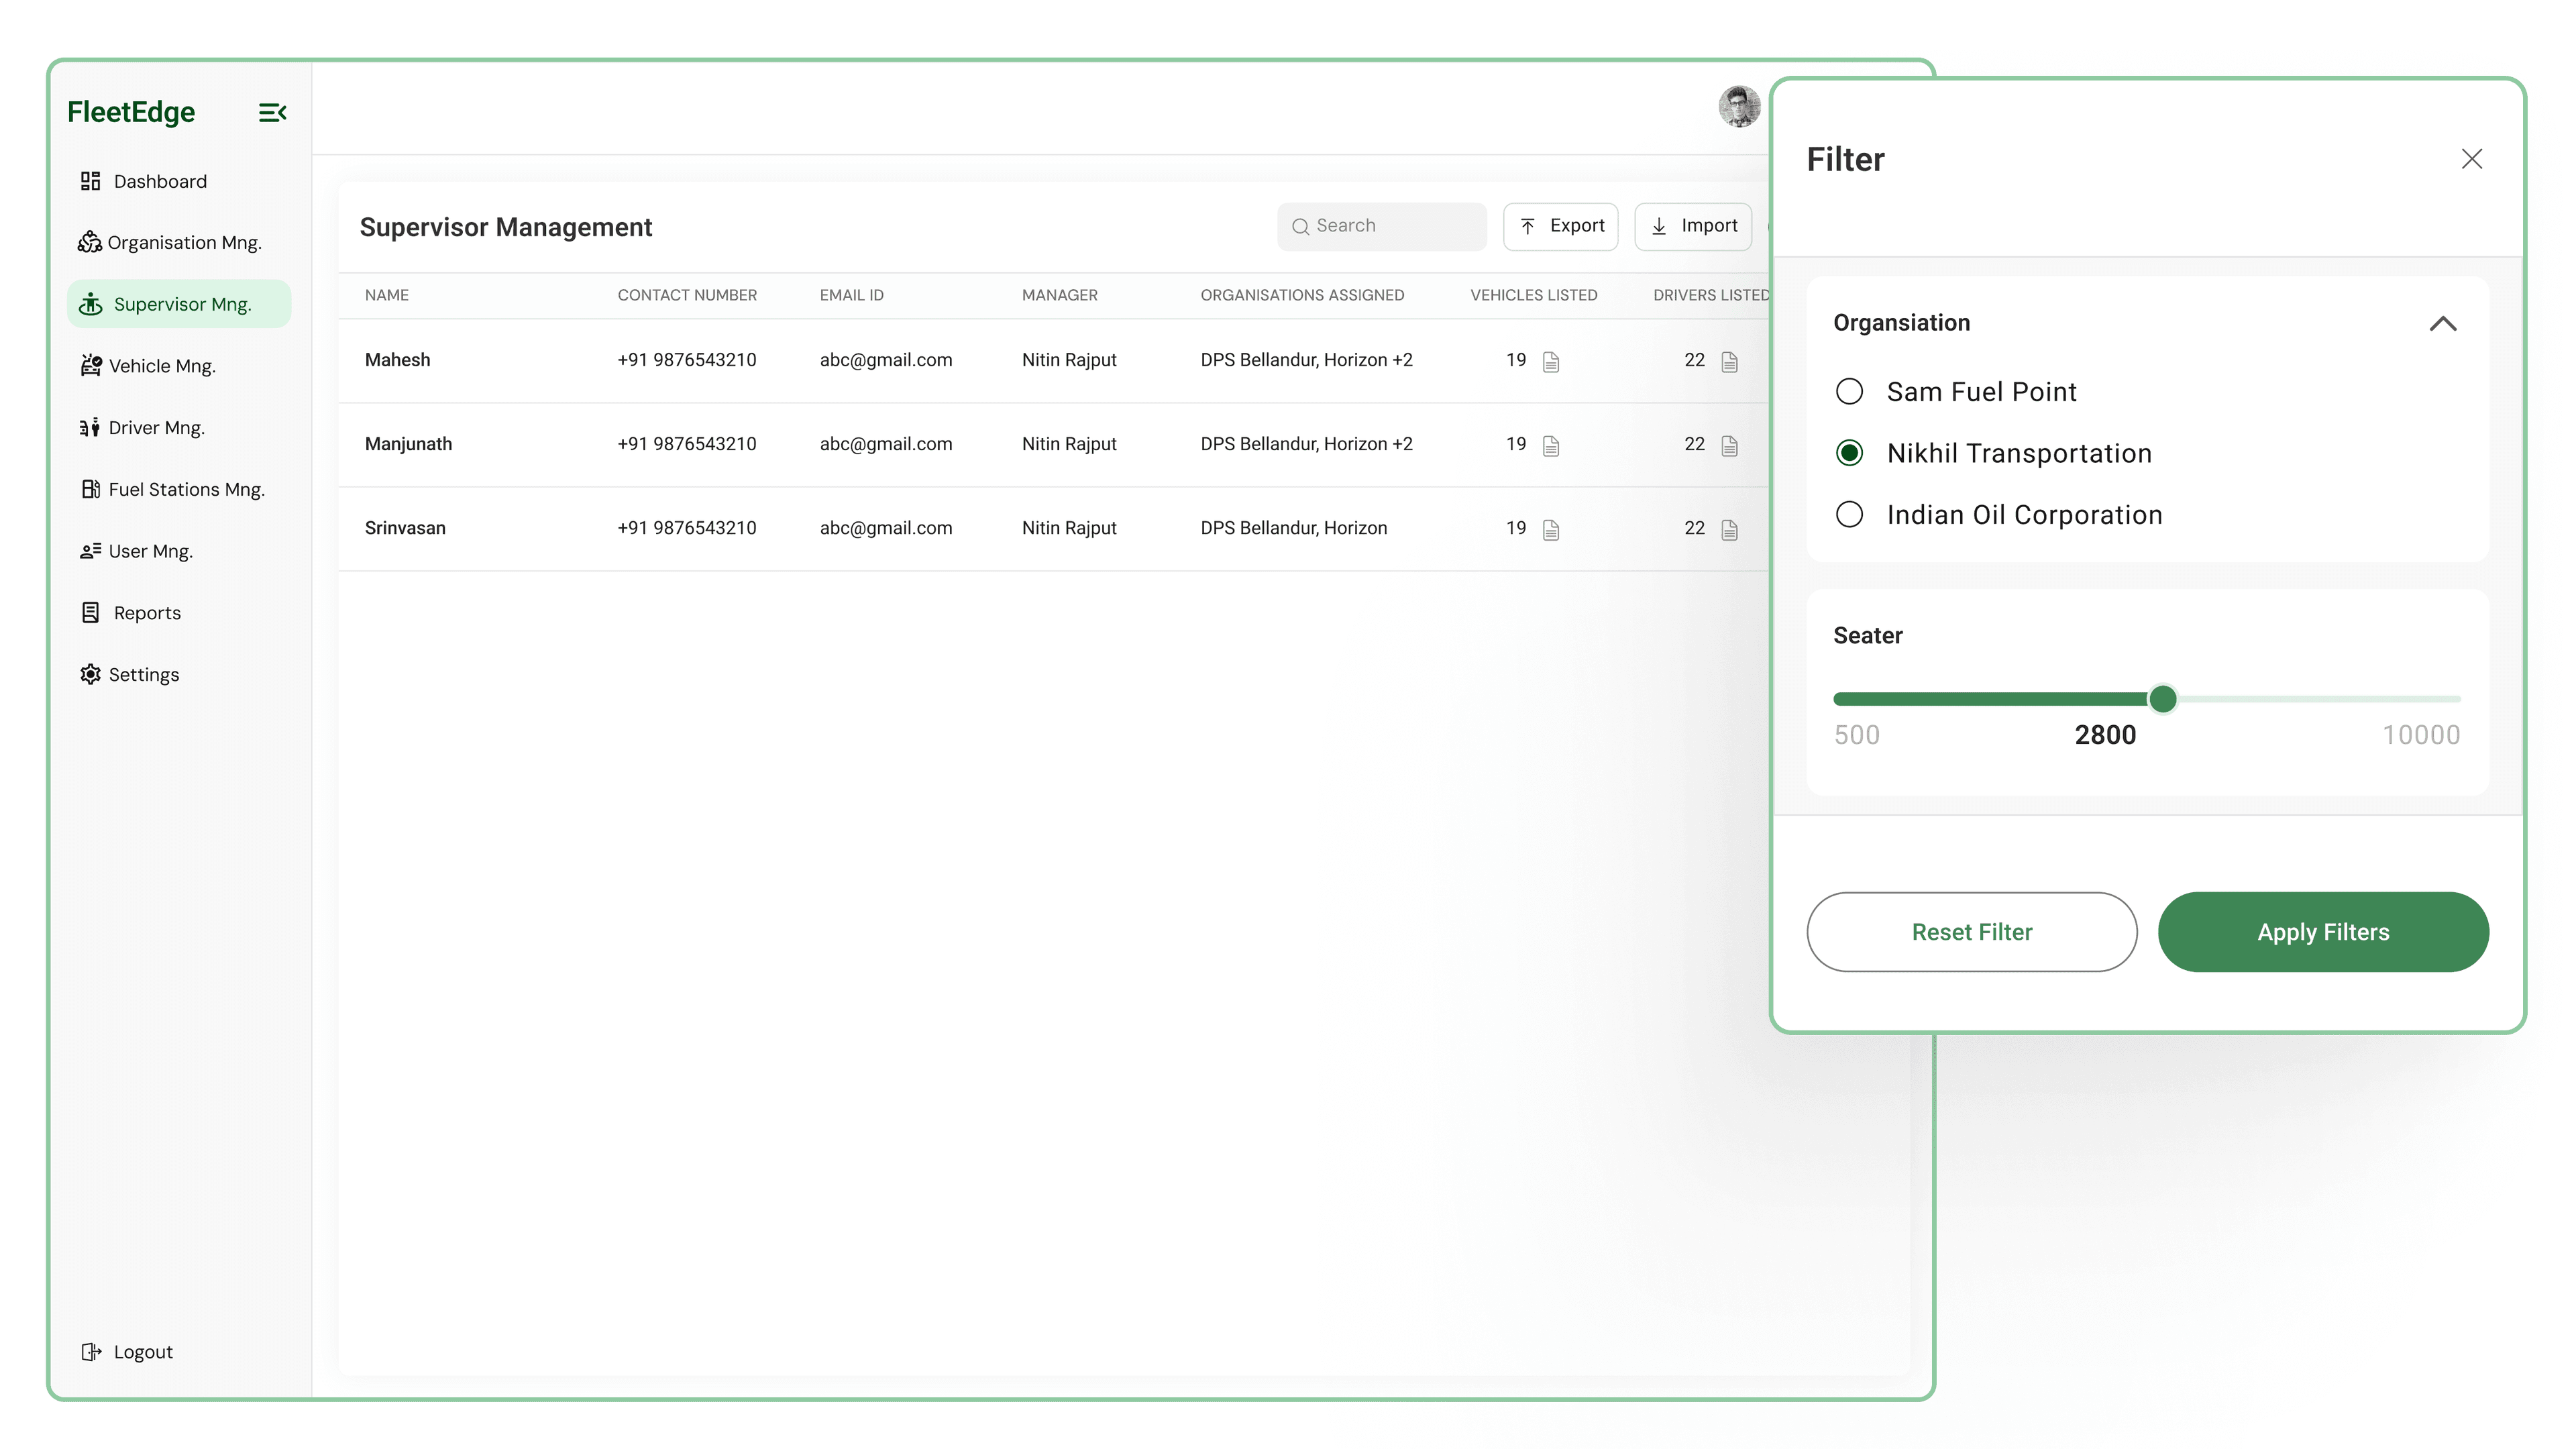Click the NAME column header

pyautogui.click(x=387, y=295)
